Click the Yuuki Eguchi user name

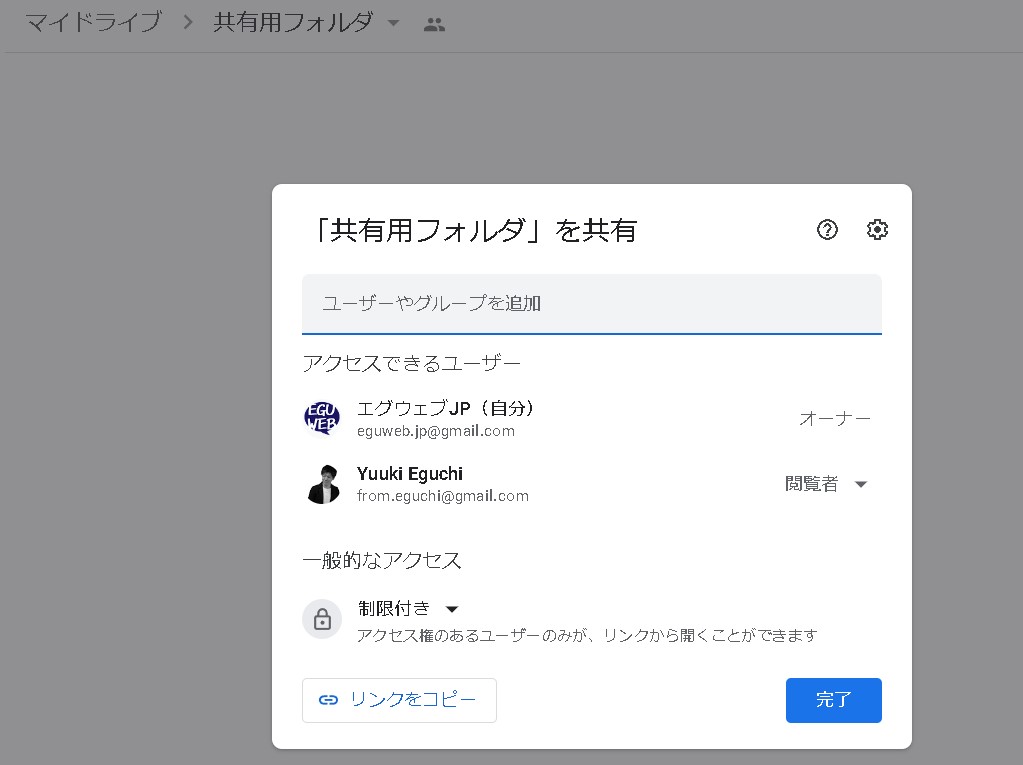[x=410, y=474]
